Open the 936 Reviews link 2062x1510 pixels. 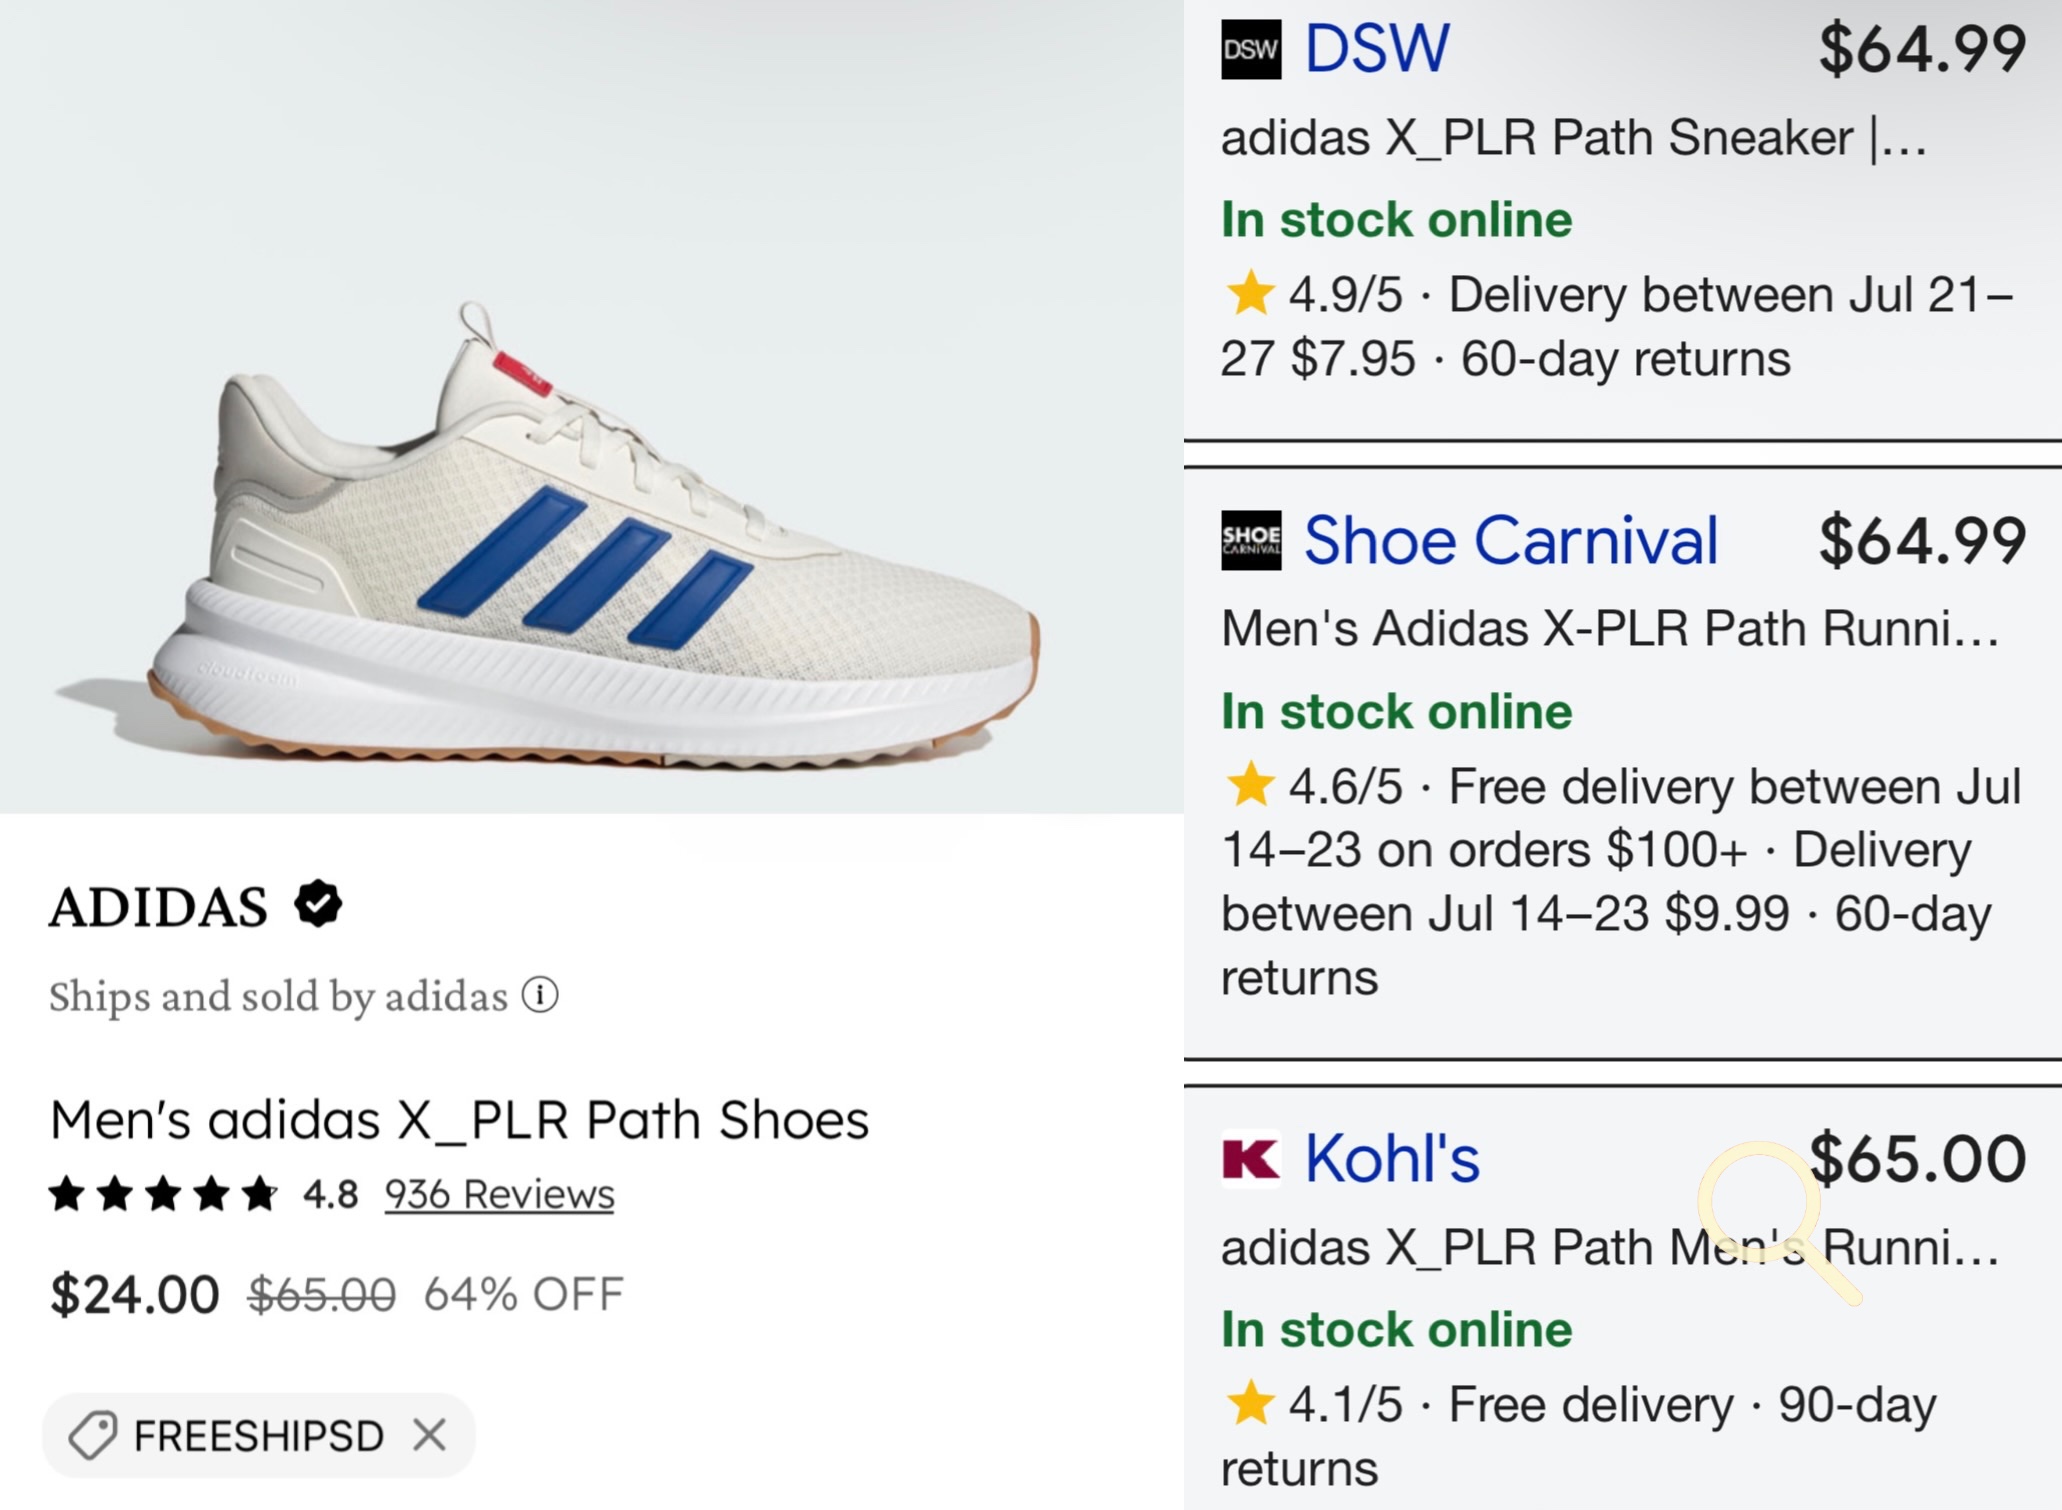pos(499,1194)
